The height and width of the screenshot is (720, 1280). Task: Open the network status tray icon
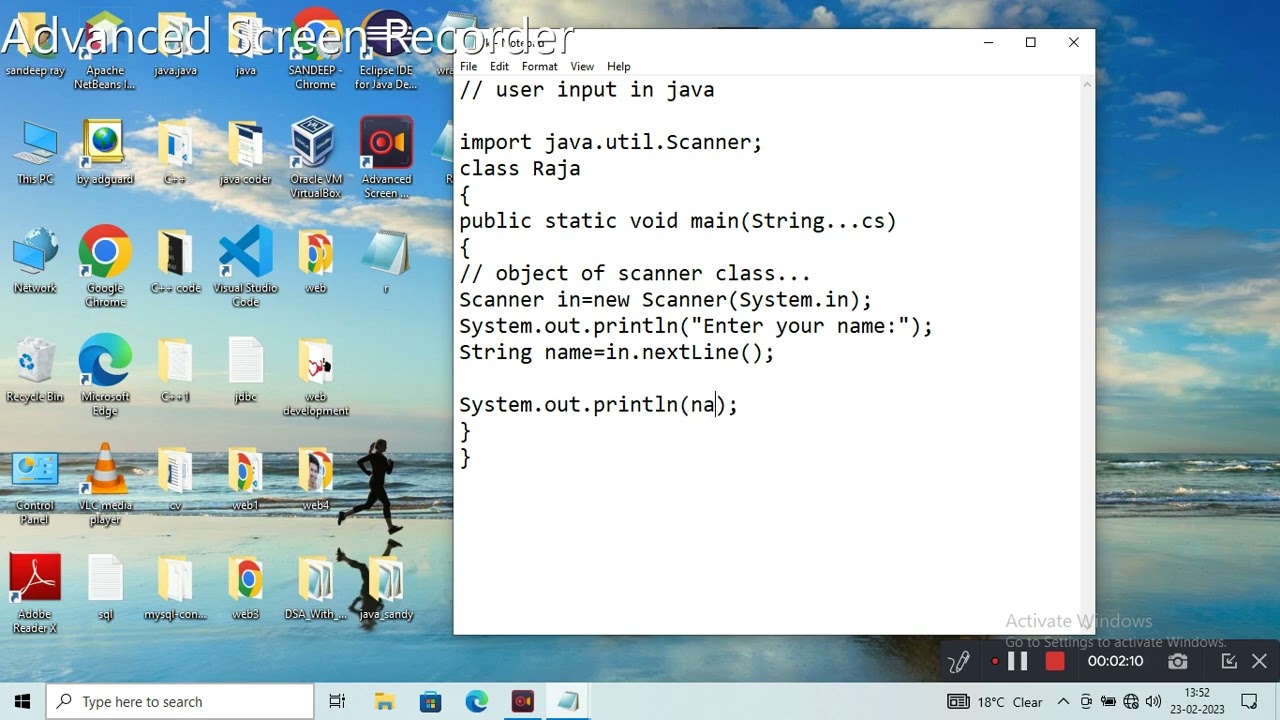pos(1131,701)
